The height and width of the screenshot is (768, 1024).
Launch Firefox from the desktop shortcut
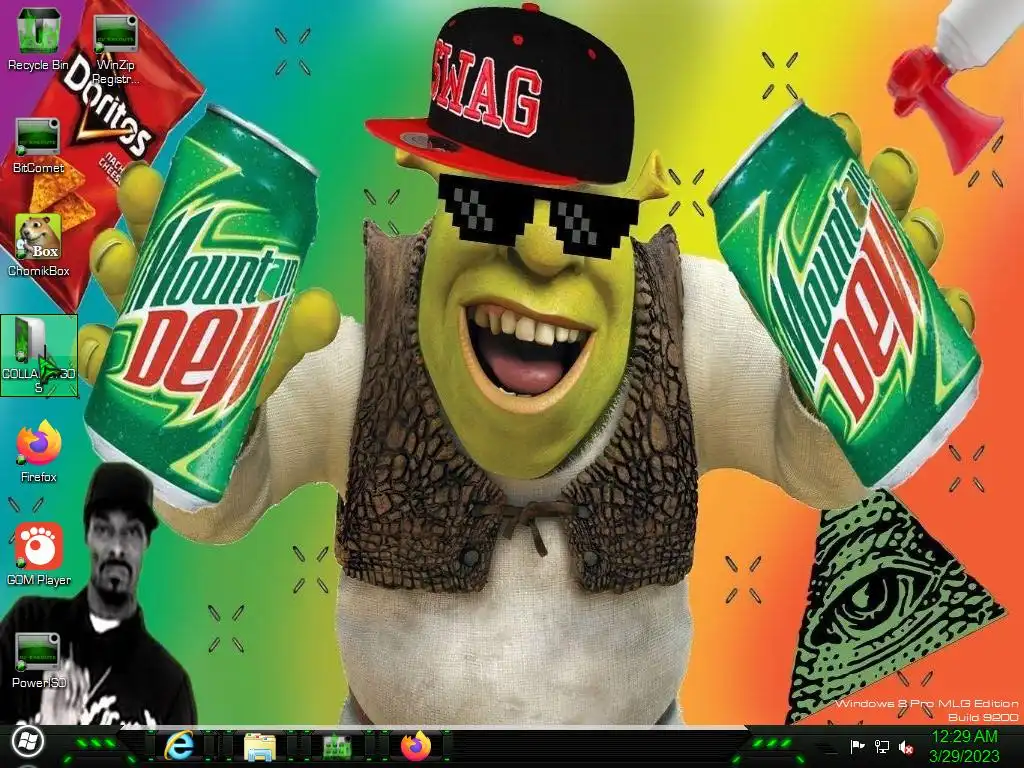point(39,451)
